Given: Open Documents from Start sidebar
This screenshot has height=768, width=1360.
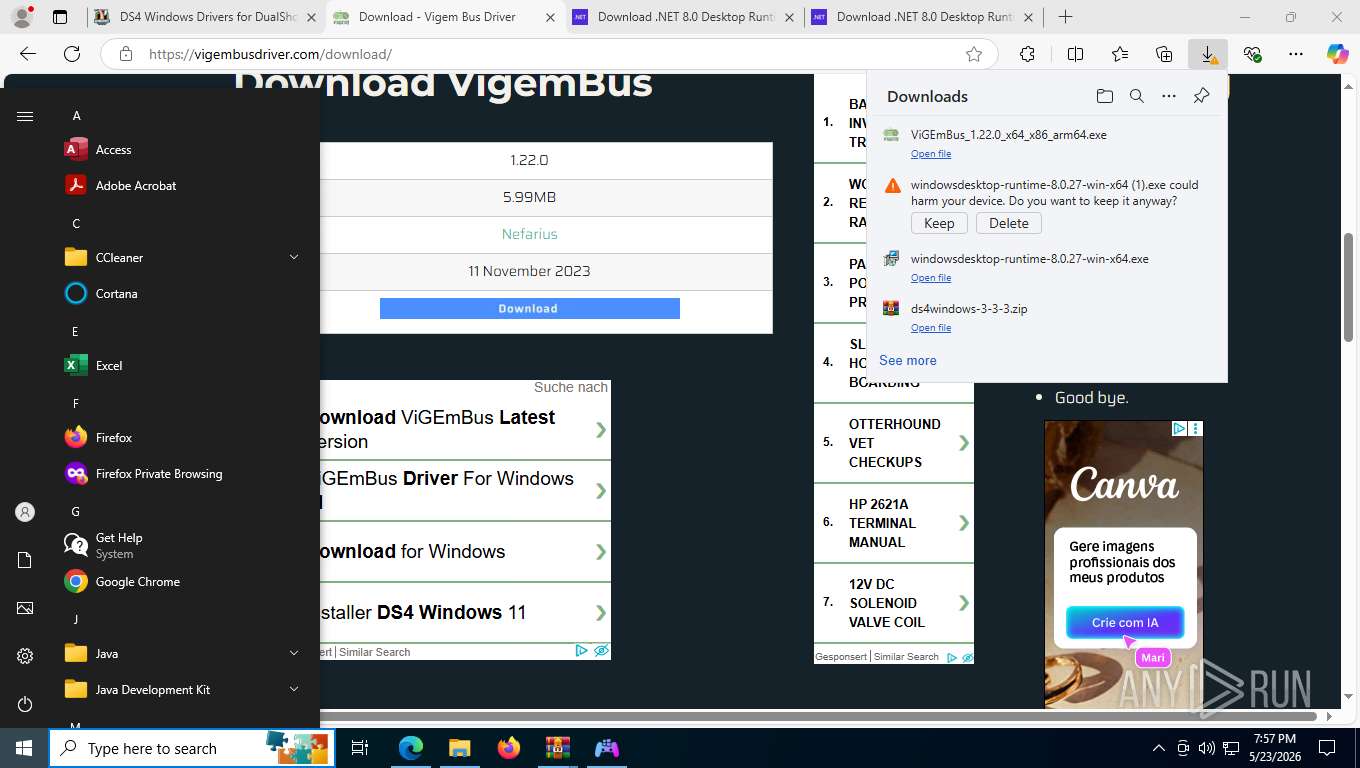Looking at the screenshot, I should click(x=25, y=560).
